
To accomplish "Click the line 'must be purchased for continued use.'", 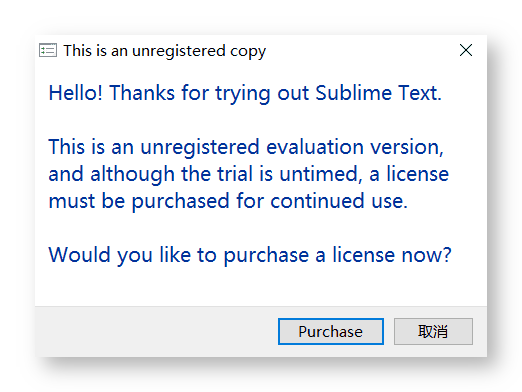I will 228,201.
